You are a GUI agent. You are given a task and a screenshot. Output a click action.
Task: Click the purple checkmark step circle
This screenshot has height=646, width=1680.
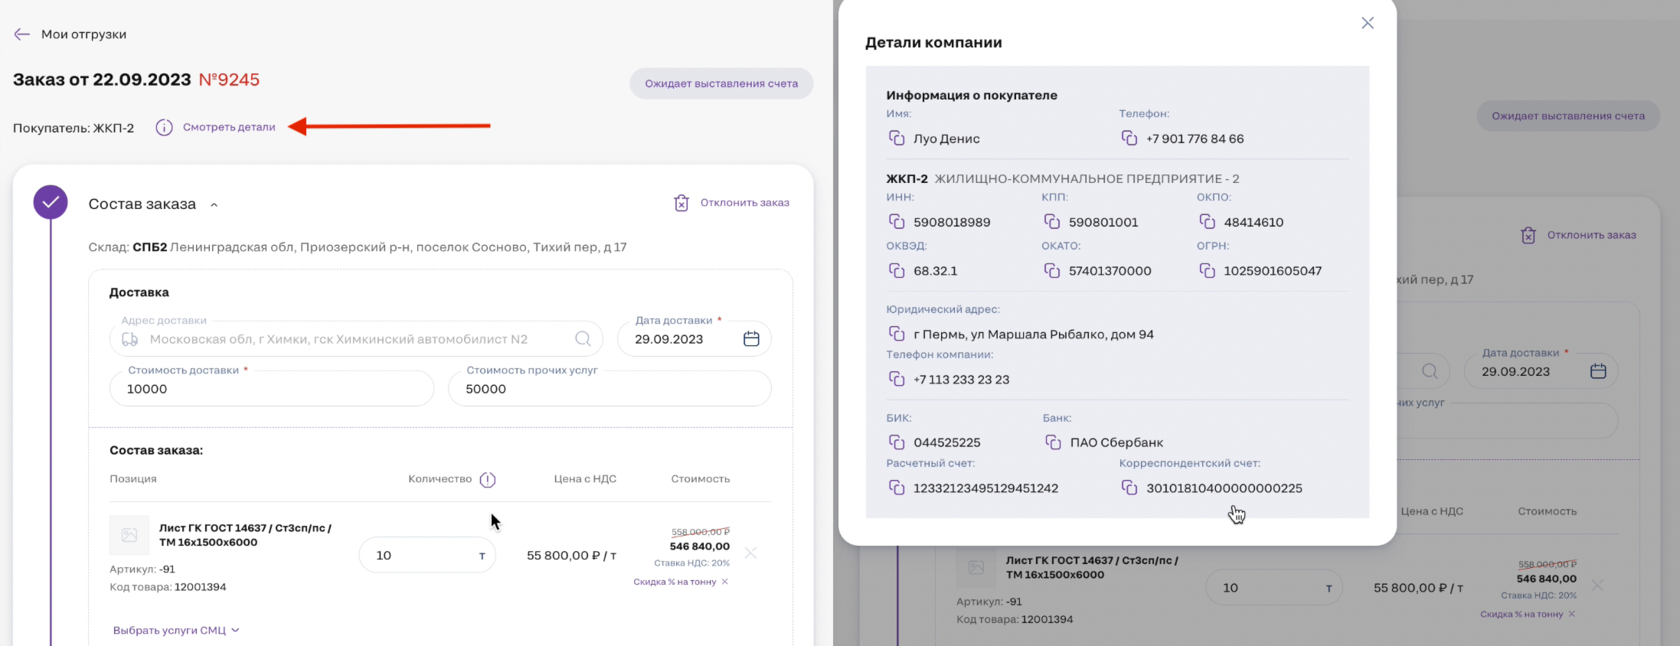tap(51, 202)
